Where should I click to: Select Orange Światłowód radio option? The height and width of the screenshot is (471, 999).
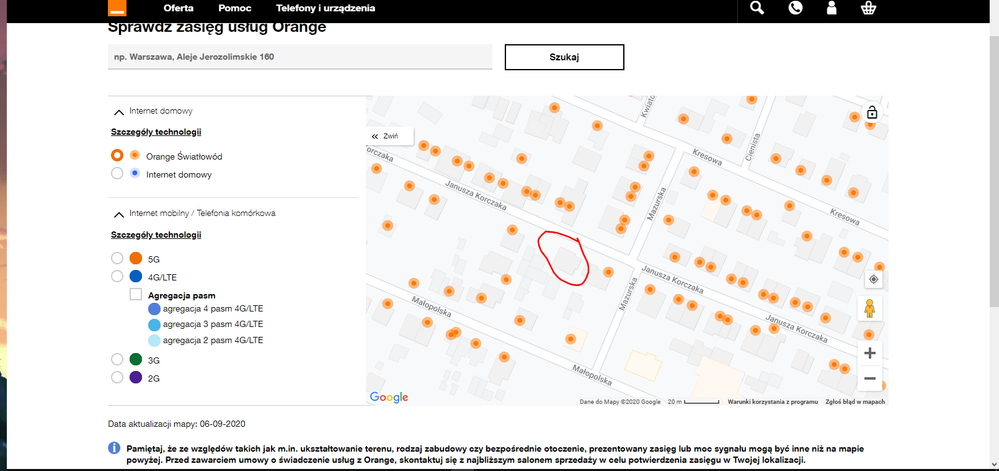[117, 156]
